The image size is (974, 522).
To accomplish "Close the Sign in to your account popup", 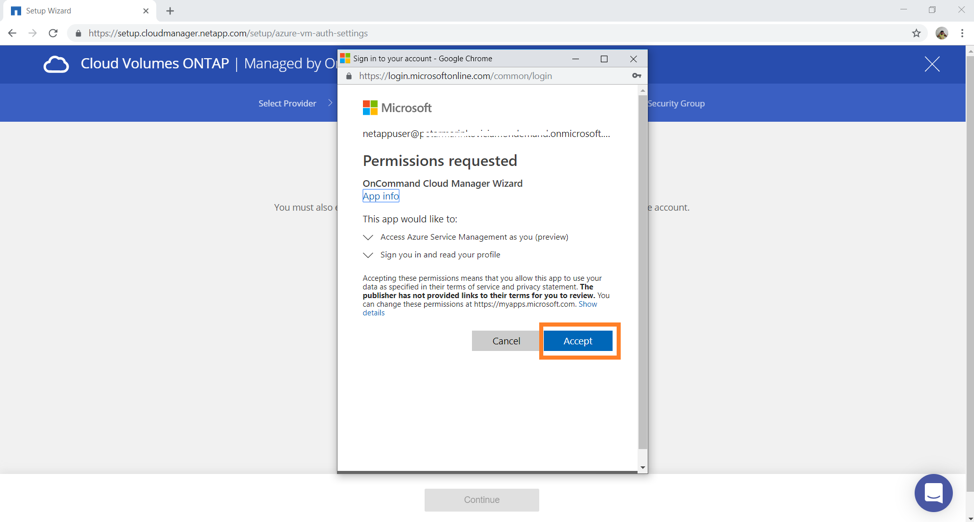I will 633,59.
